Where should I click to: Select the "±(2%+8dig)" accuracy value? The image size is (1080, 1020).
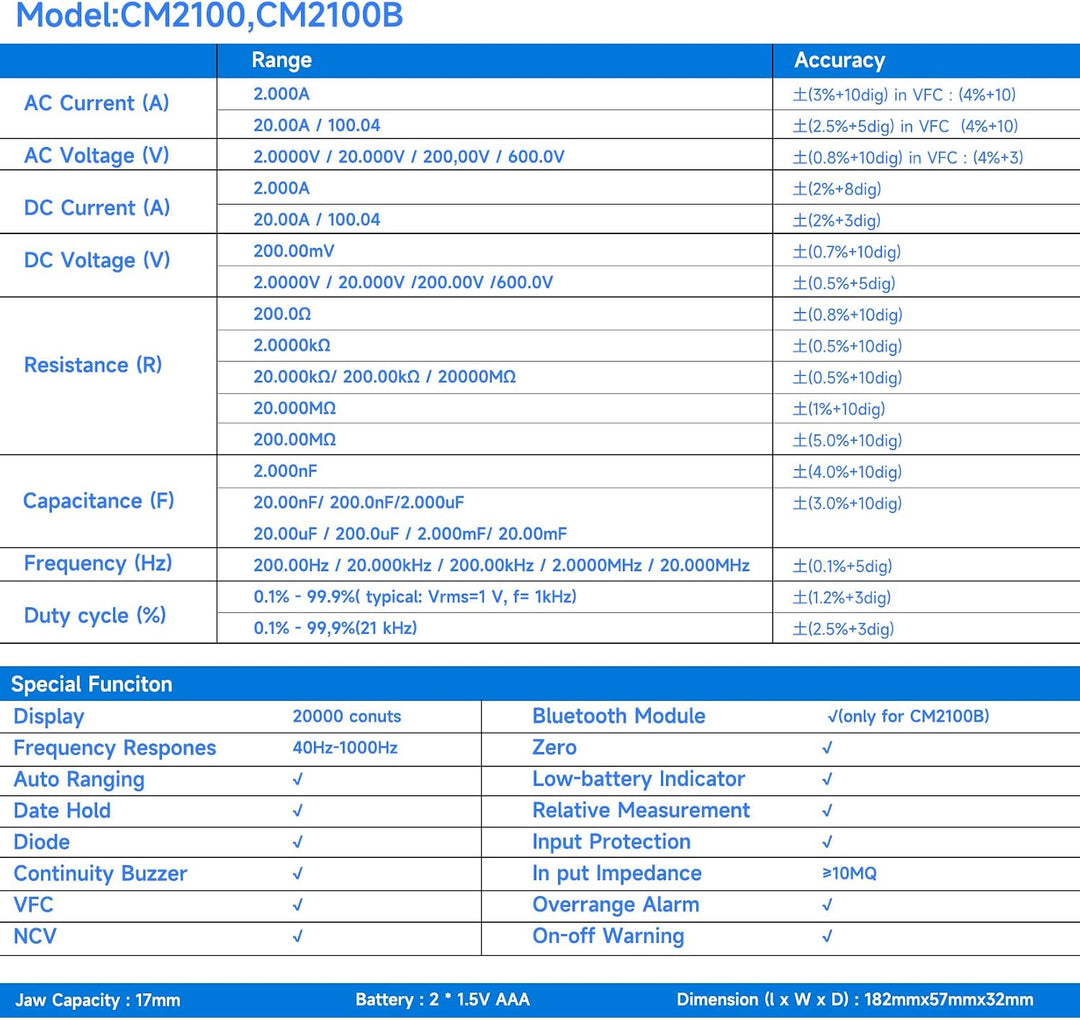click(x=837, y=189)
